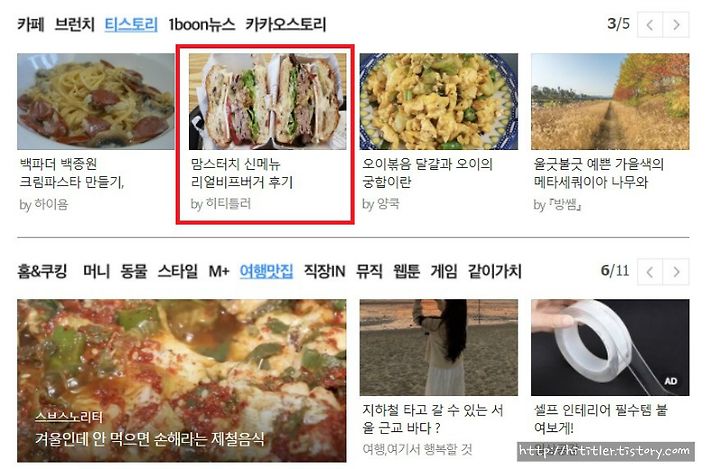Viewport: 720px width, 469px height.
Task: Switch to the 머니 category
Action: (96, 271)
